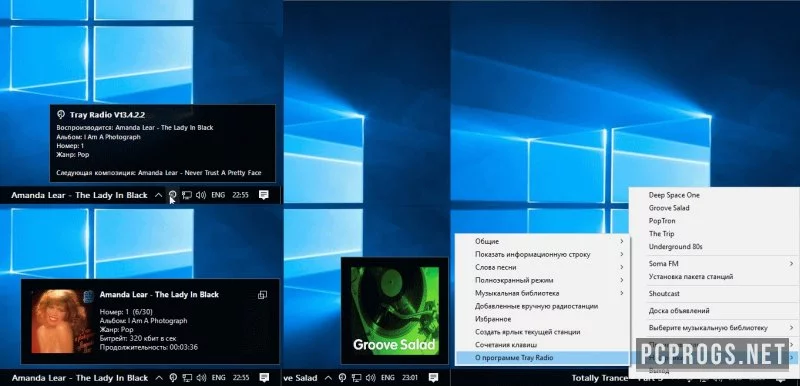The width and height of the screenshot is (800, 386).
Task: Click the ENG language indicator in the 23:01 taskbar
Action: (387, 378)
